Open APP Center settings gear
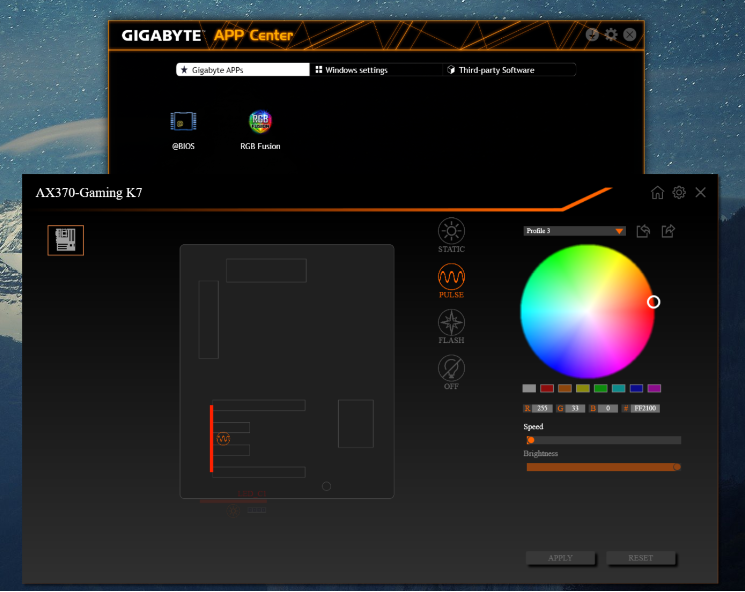Image resolution: width=745 pixels, height=592 pixels. coord(611,34)
